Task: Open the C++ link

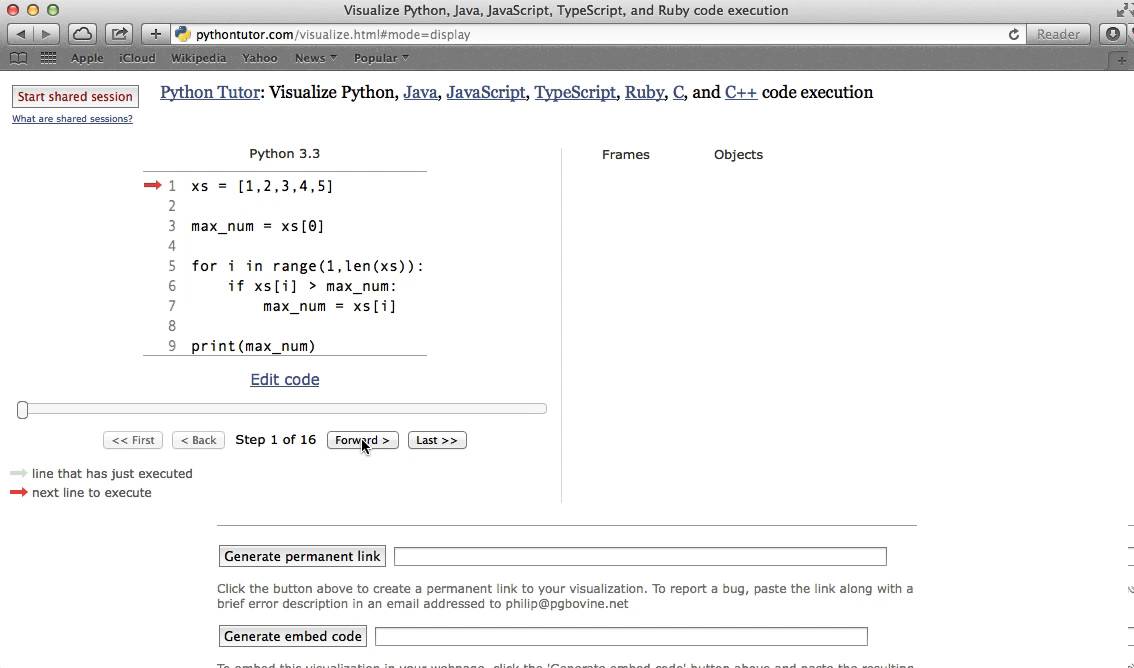Action: click(741, 93)
